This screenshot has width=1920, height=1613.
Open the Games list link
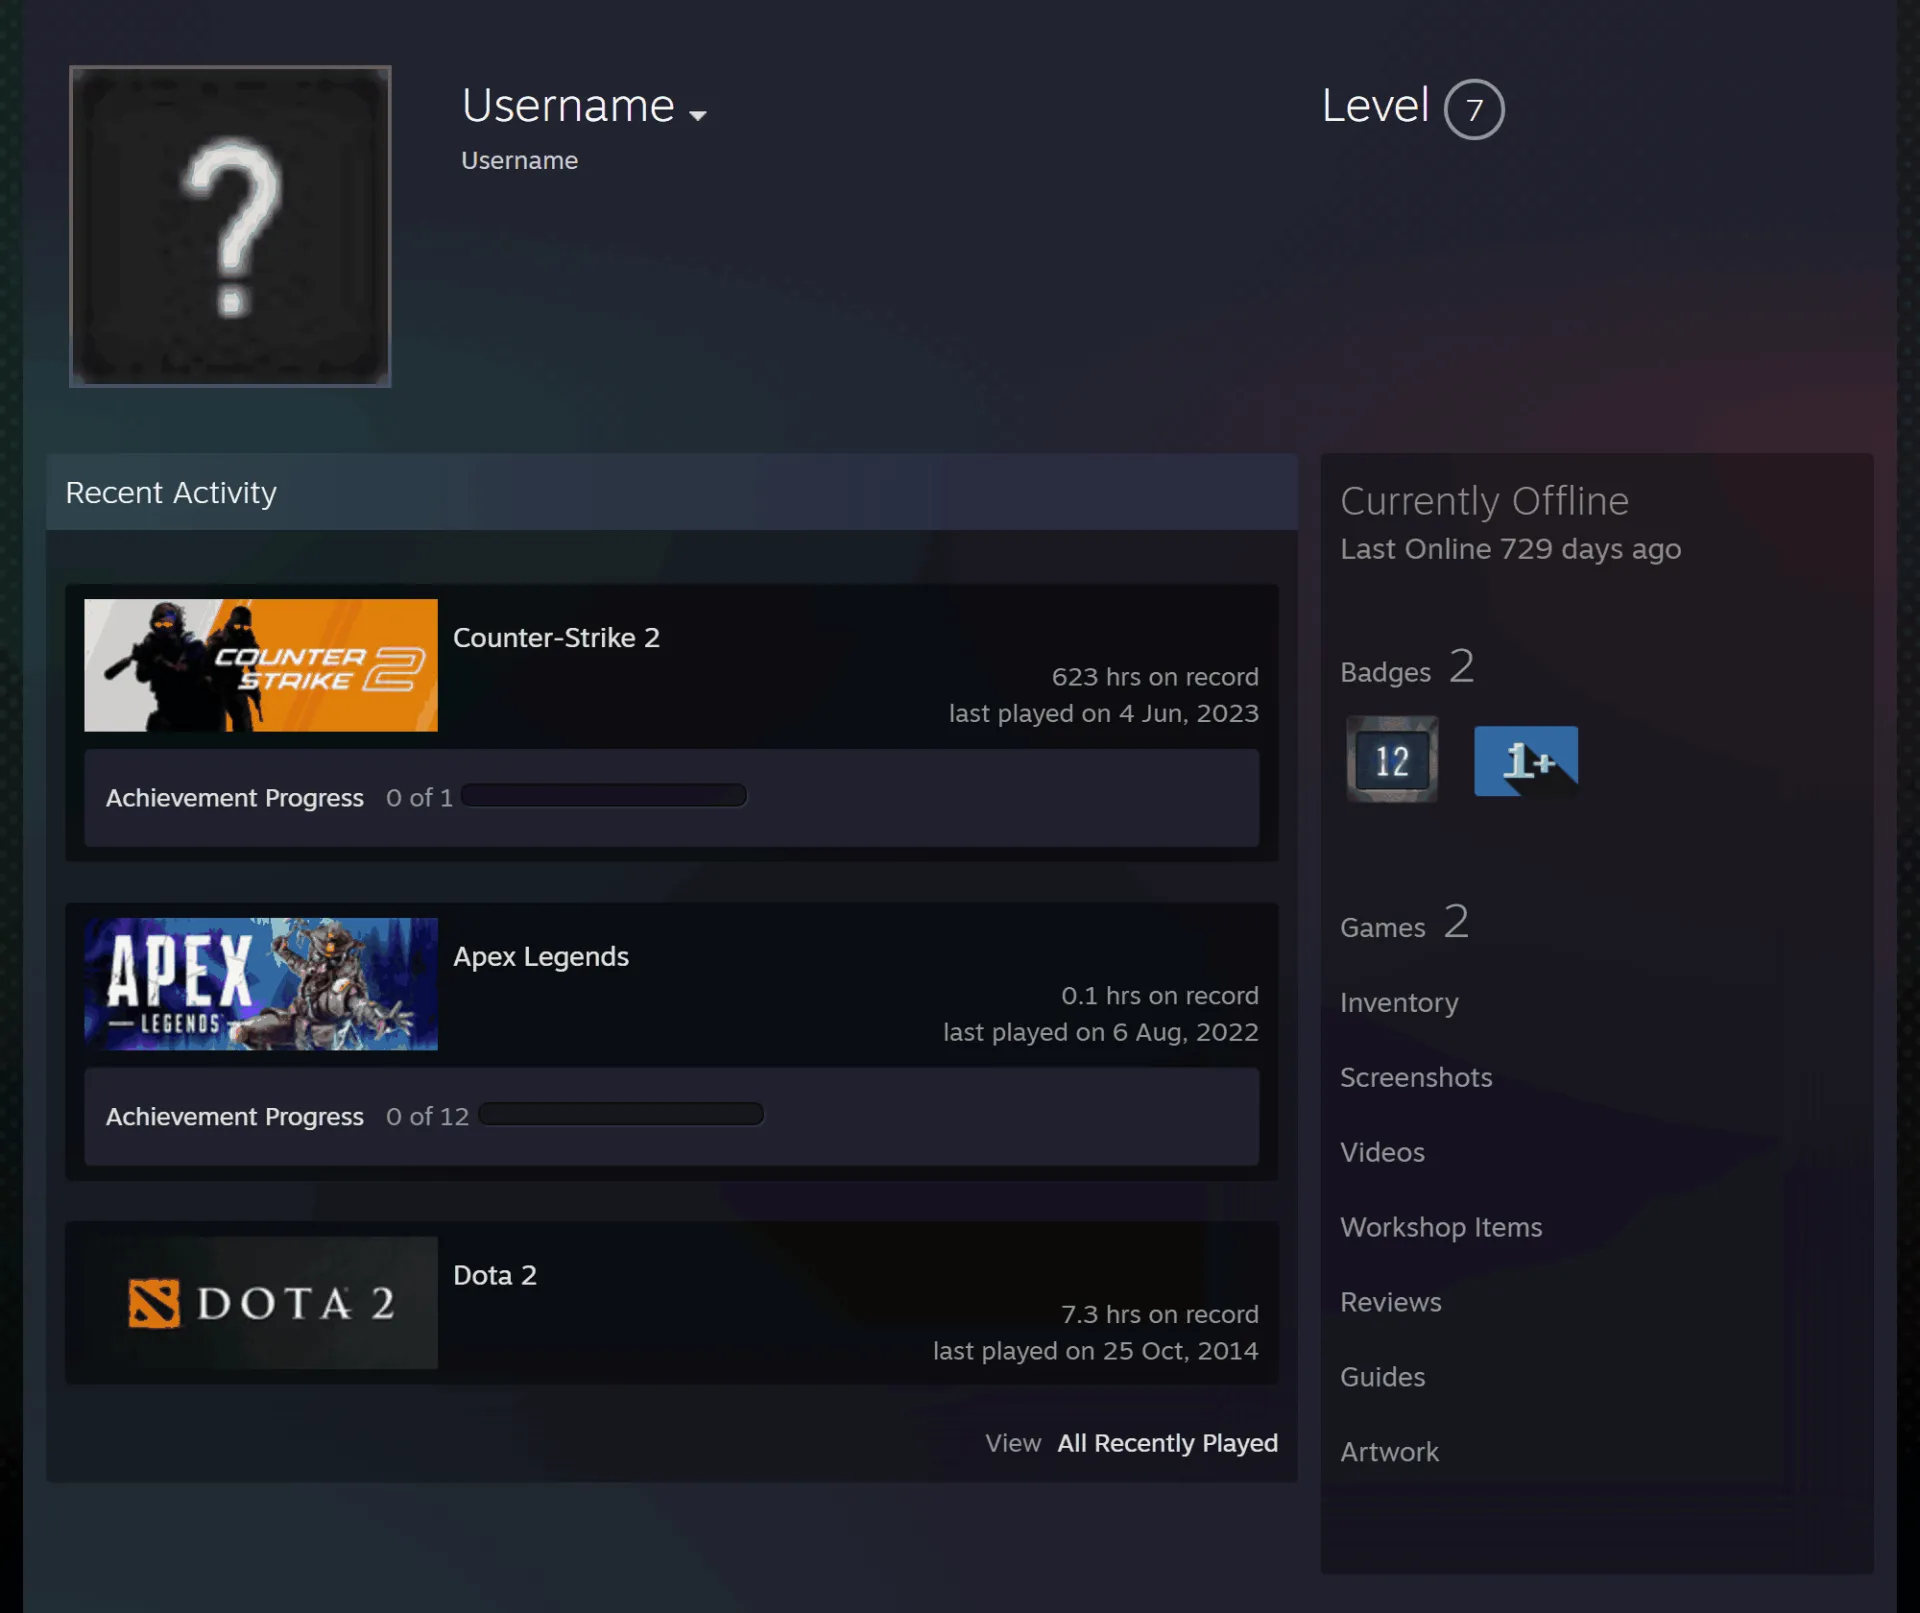point(1383,928)
